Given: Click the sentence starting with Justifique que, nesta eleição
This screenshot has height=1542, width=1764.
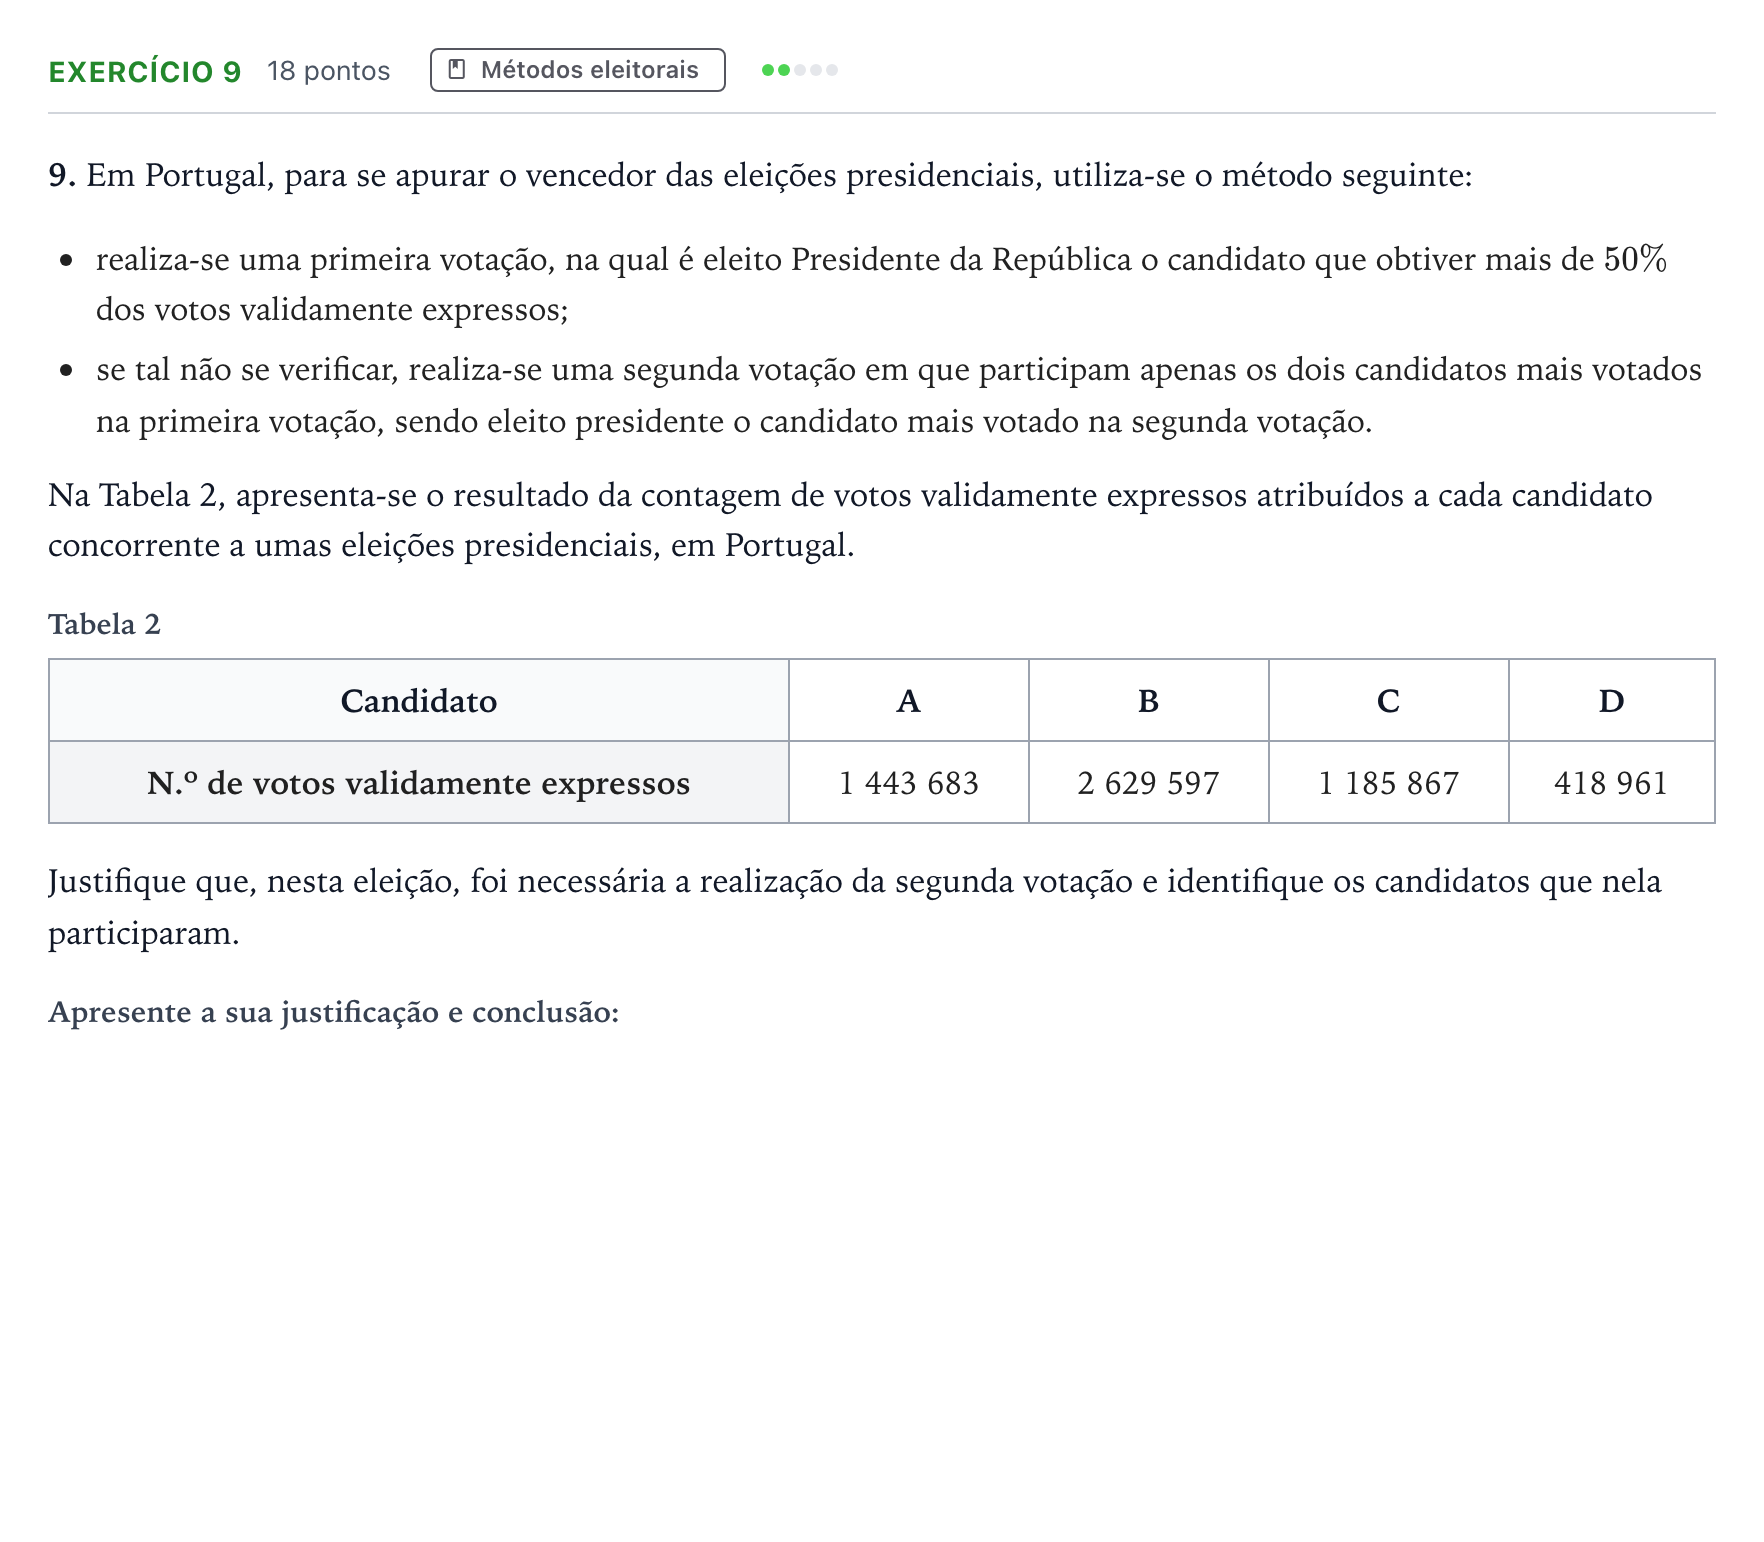Looking at the screenshot, I should click(x=855, y=907).
